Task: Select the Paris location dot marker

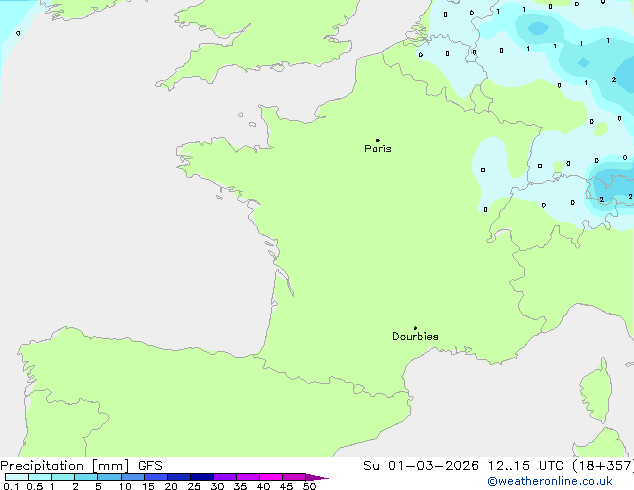Action: coord(378,140)
